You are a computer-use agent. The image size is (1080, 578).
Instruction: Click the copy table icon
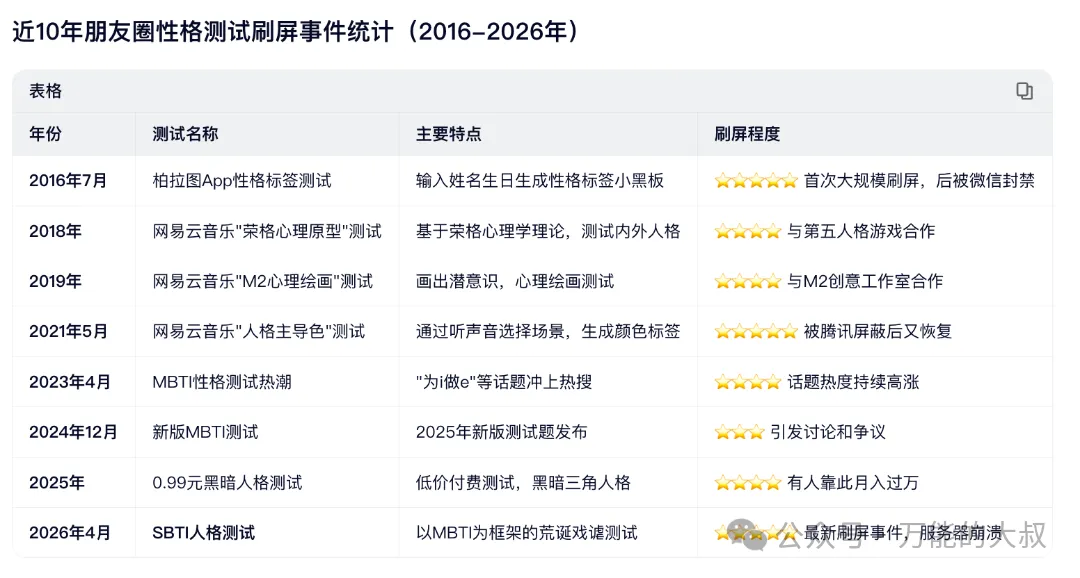point(1024,91)
